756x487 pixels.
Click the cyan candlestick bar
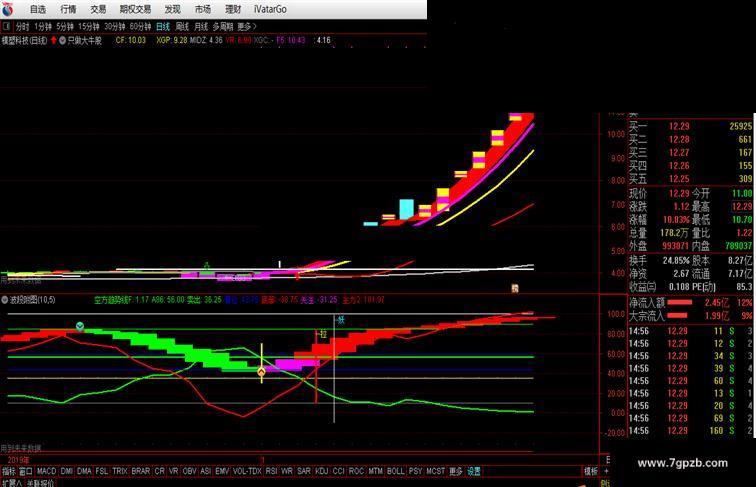pyautogui.click(x=406, y=209)
